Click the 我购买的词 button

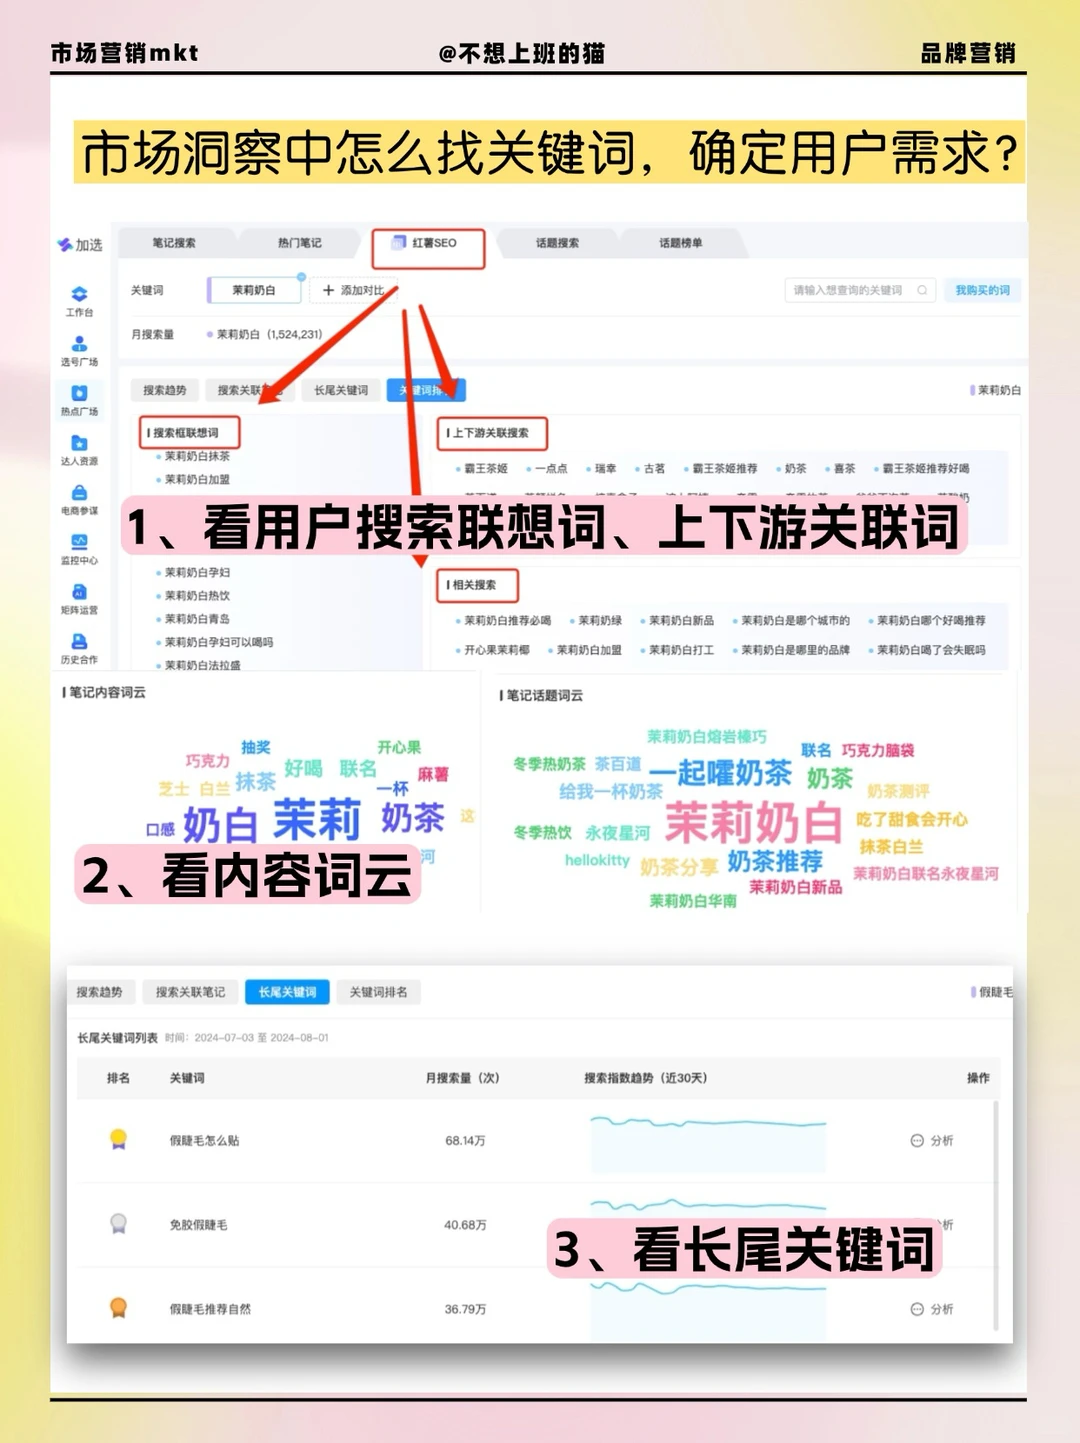pos(982,290)
